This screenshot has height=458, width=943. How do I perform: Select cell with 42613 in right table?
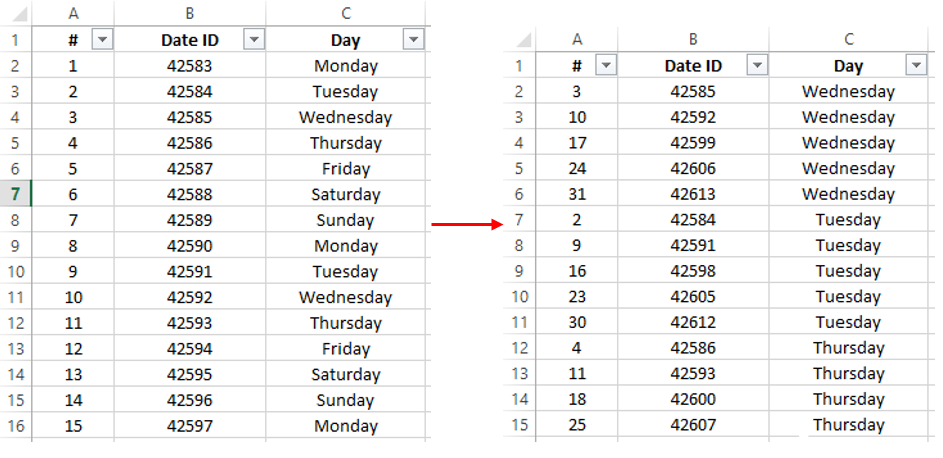click(x=693, y=194)
